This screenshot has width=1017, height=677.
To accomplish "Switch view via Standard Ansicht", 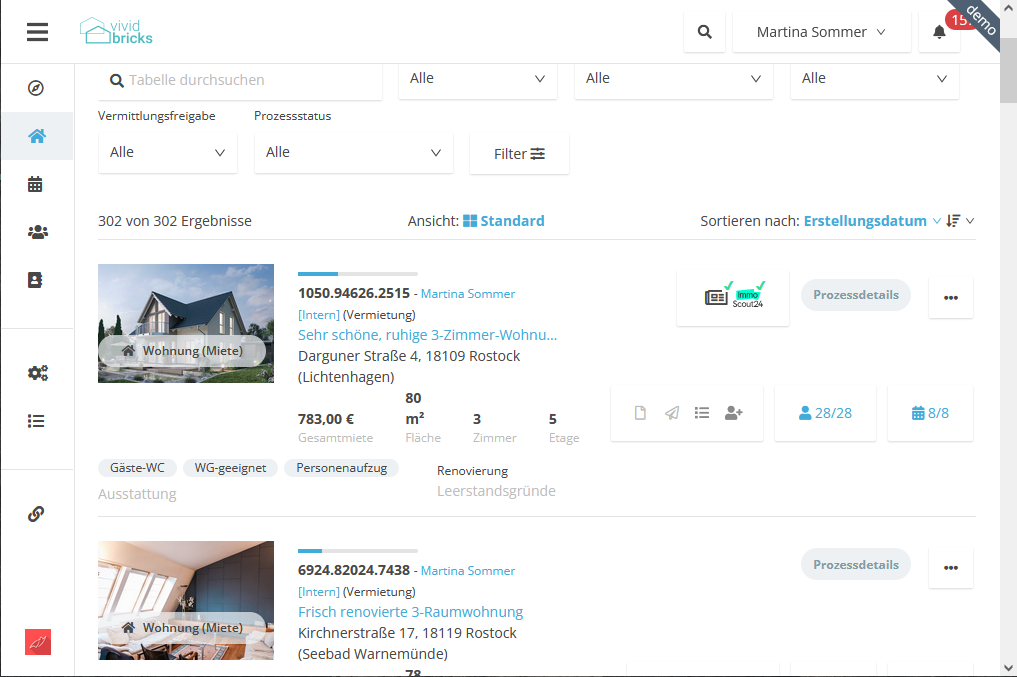I will click(504, 221).
